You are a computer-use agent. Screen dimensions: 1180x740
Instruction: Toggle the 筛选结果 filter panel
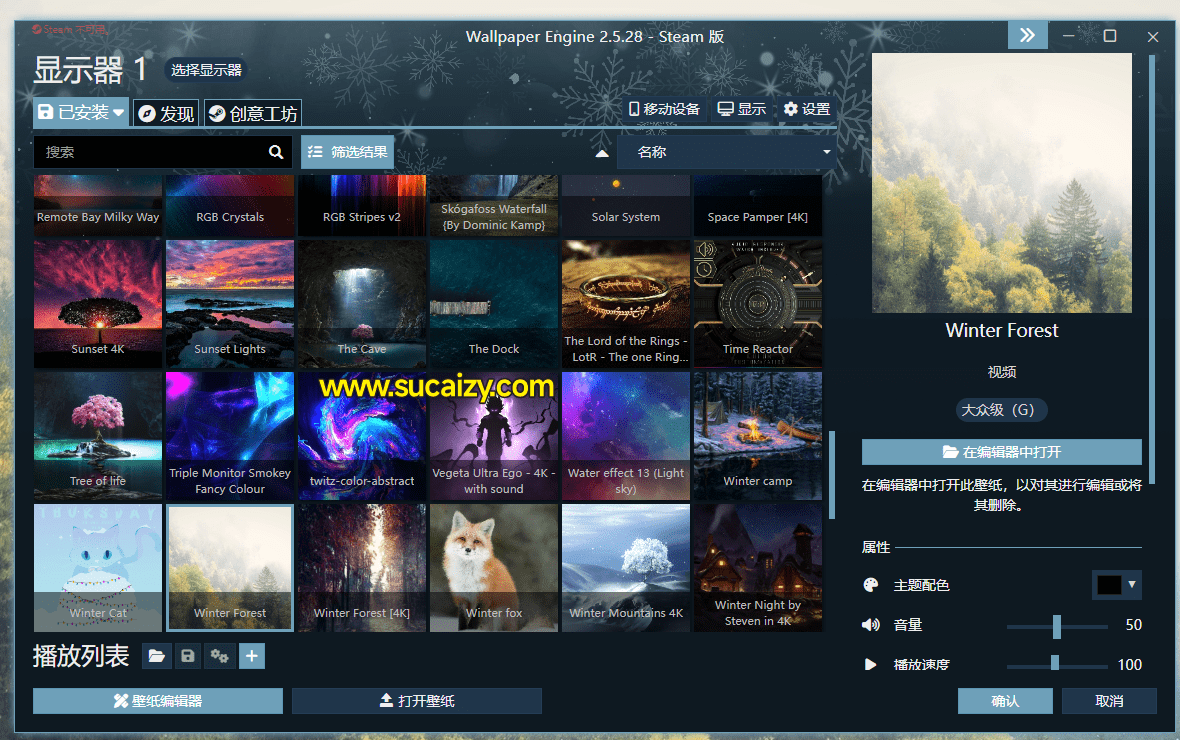pyautogui.click(x=347, y=152)
